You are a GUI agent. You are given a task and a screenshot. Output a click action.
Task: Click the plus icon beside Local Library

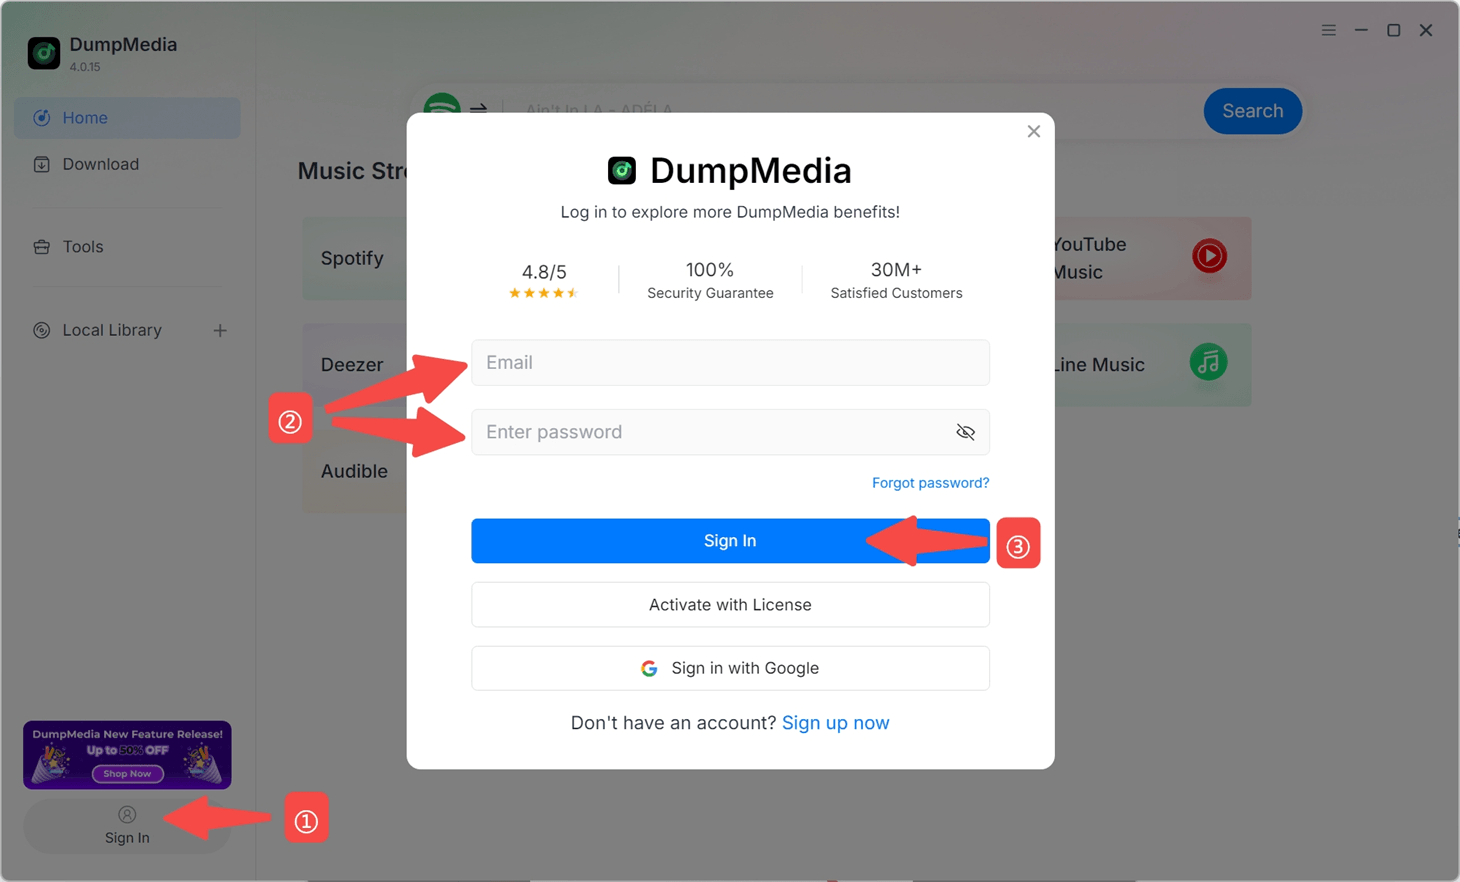pos(220,330)
